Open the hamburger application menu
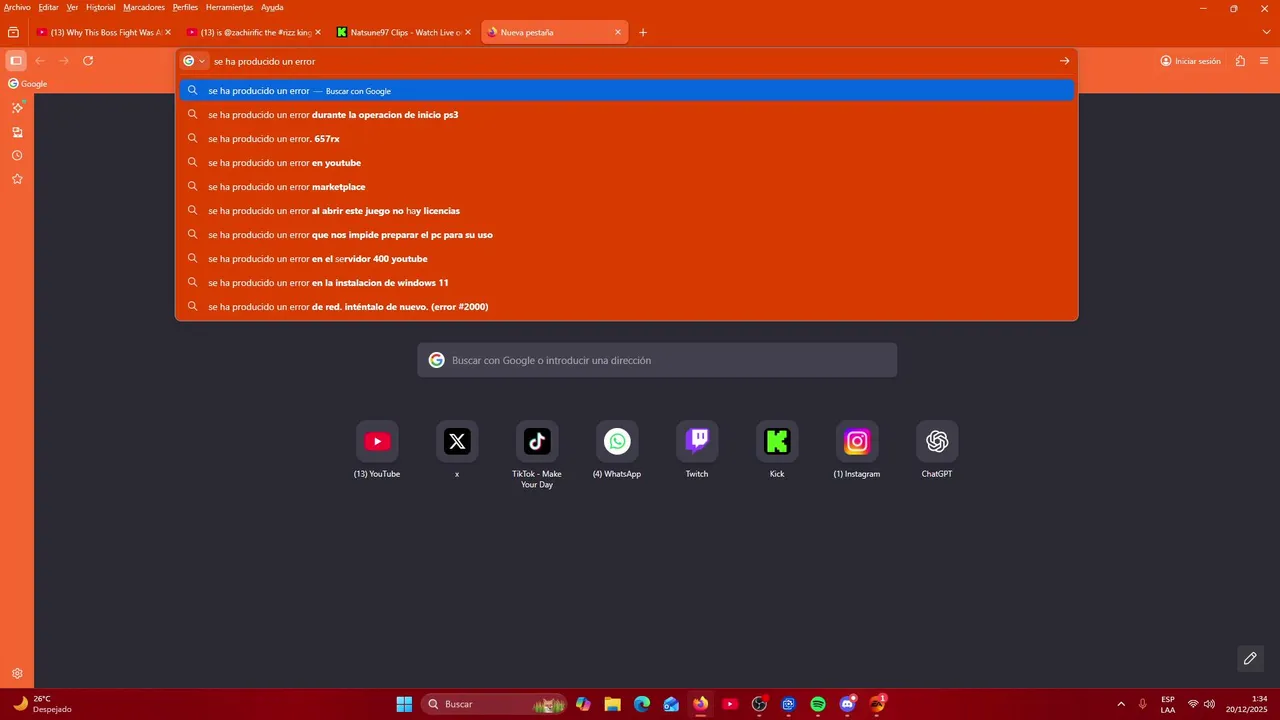Image resolution: width=1280 pixels, height=720 pixels. 1264,61
